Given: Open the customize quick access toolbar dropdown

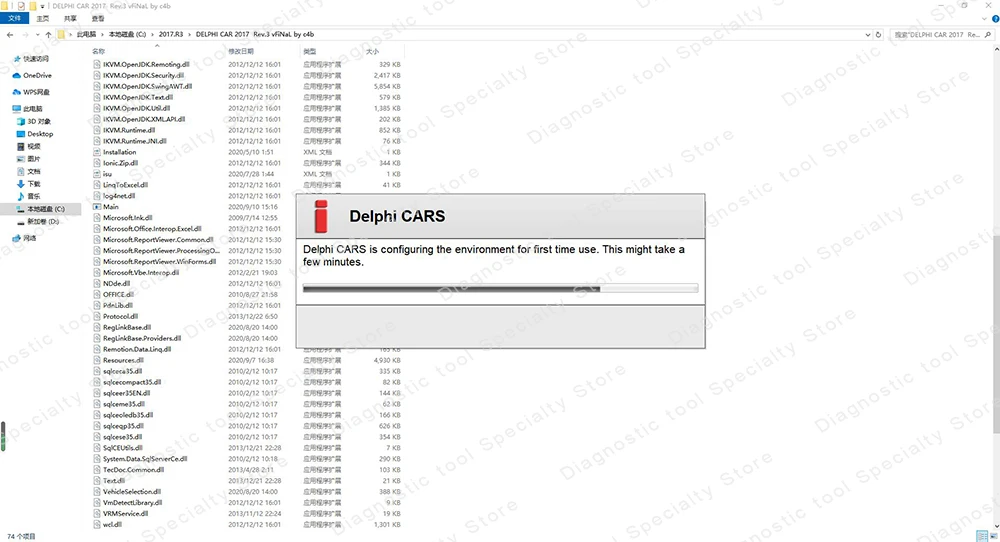Looking at the screenshot, I should click(43, 6).
